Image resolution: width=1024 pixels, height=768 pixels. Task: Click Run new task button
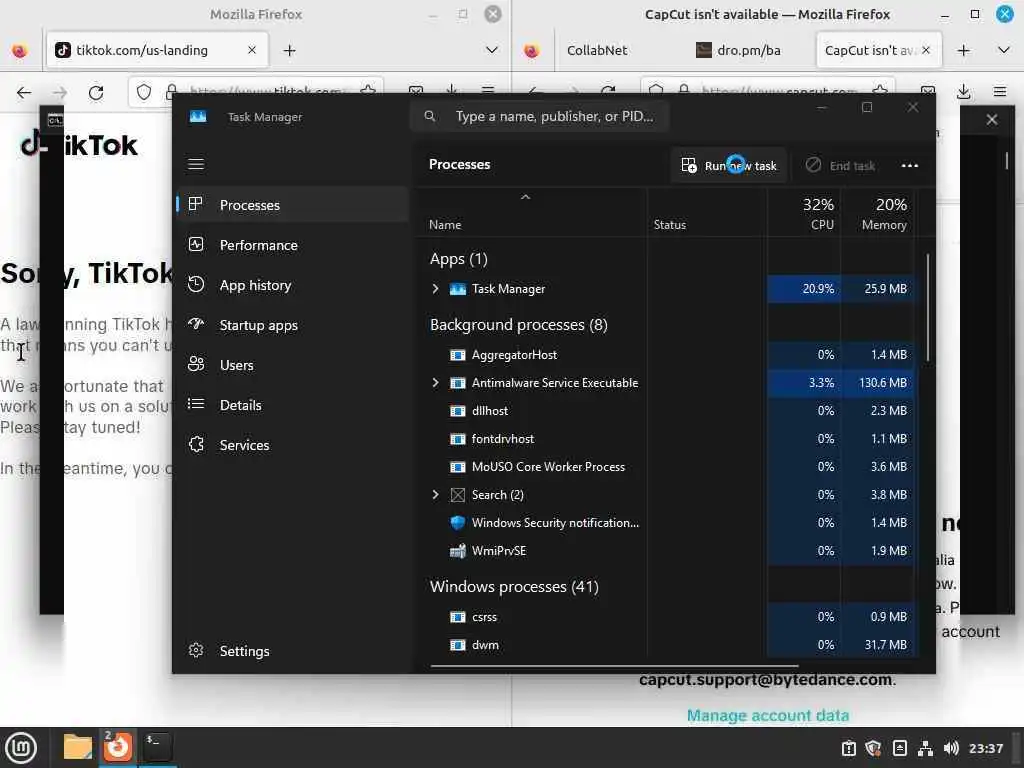729,165
